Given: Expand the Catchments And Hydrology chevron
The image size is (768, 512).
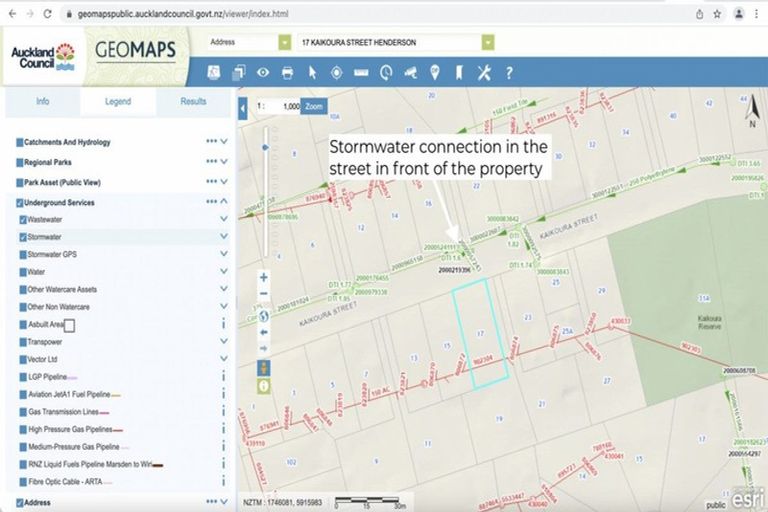Looking at the screenshot, I should [224, 142].
